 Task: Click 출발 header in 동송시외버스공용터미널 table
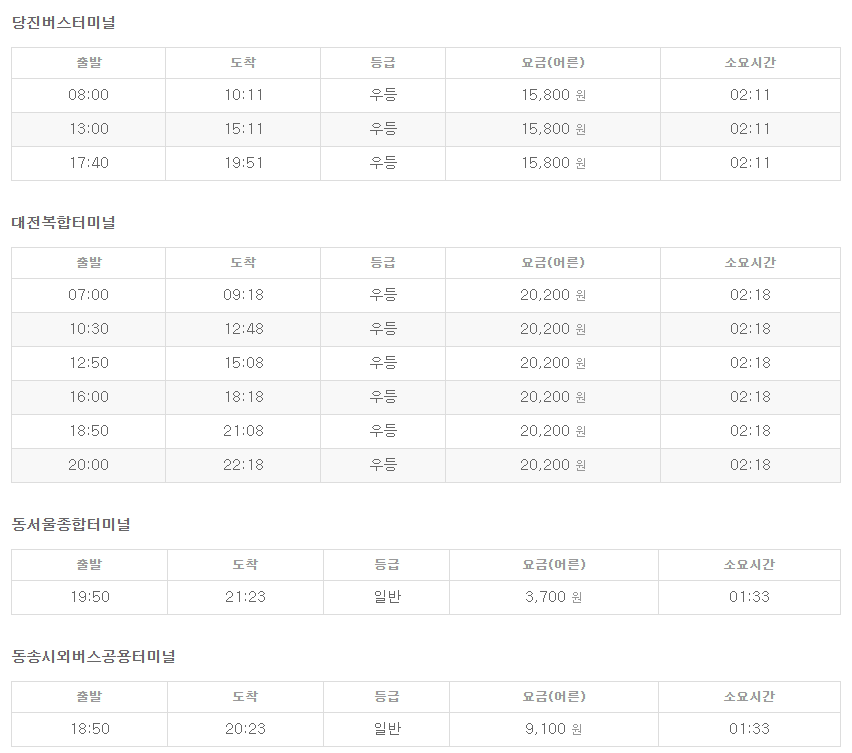[89, 696]
